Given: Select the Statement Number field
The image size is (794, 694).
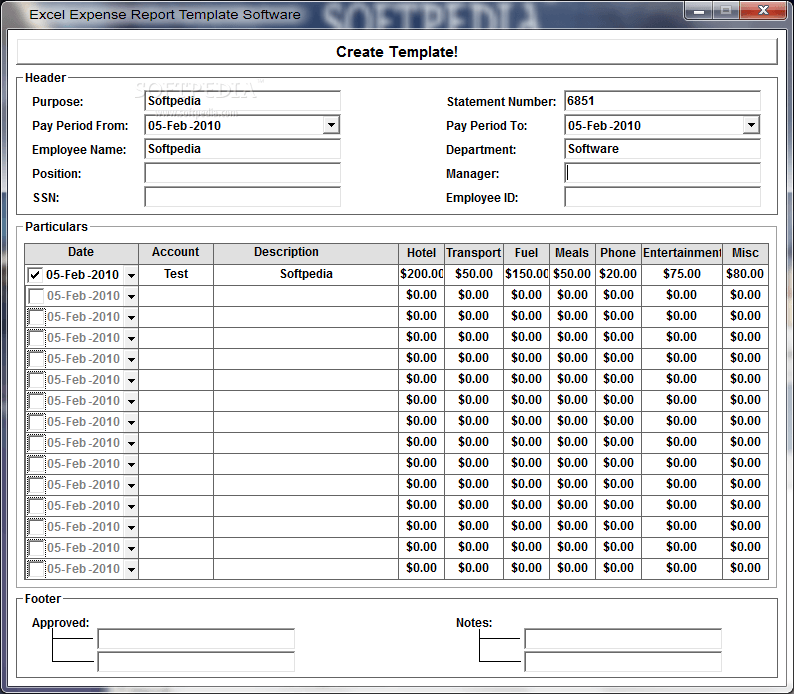Looking at the screenshot, I should [x=661, y=101].
